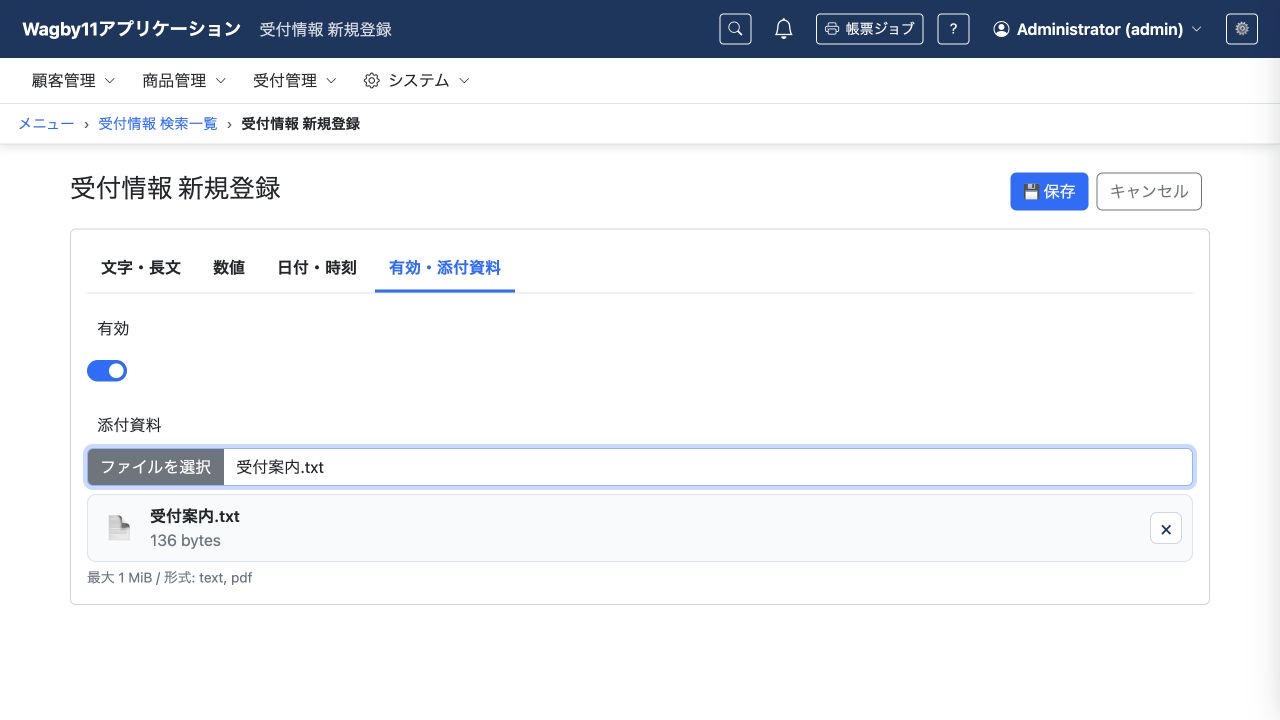Open the Administrator (admin) user dropdown

[1097, 29]
